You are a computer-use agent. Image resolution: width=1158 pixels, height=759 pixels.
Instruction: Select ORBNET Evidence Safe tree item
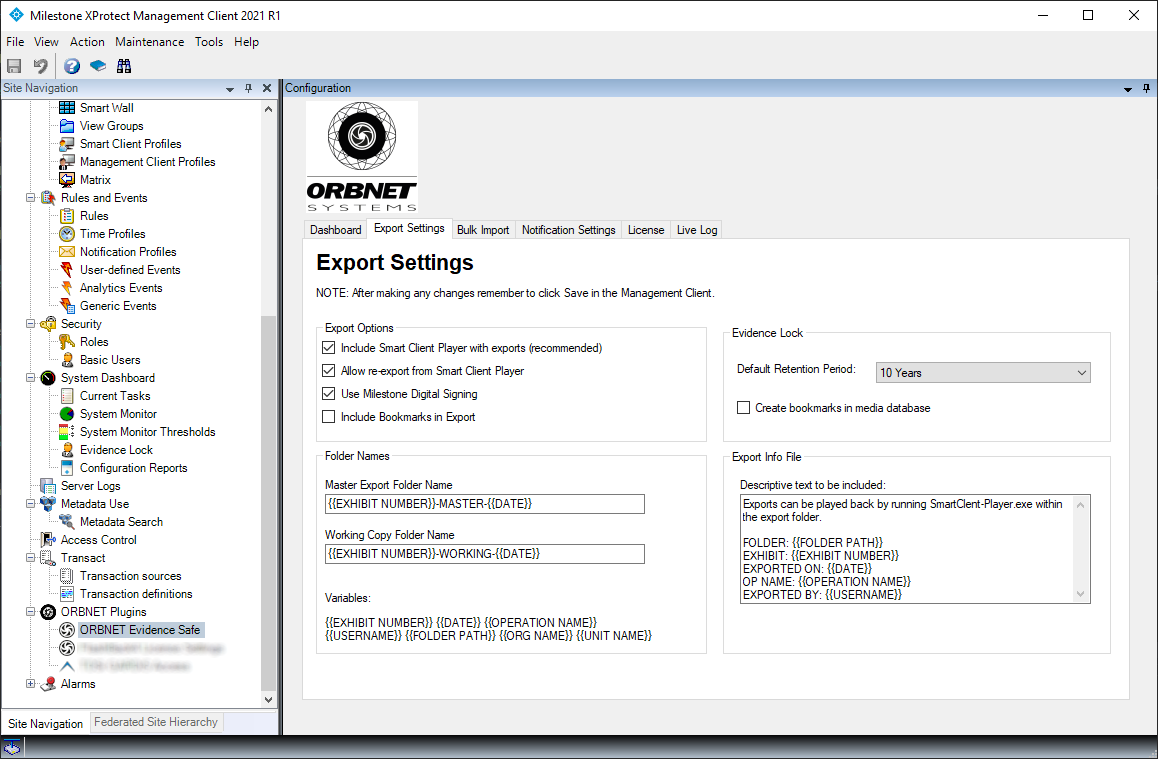pyautogui.click(x=140, y=630)
